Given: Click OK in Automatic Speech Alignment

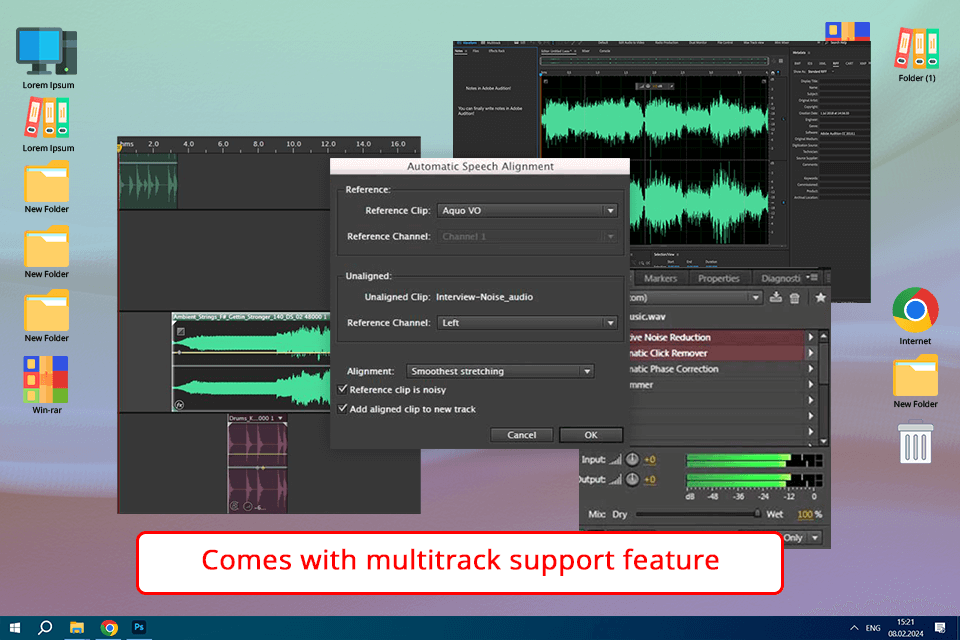Looking at the screenshot, I should [591, 435].
